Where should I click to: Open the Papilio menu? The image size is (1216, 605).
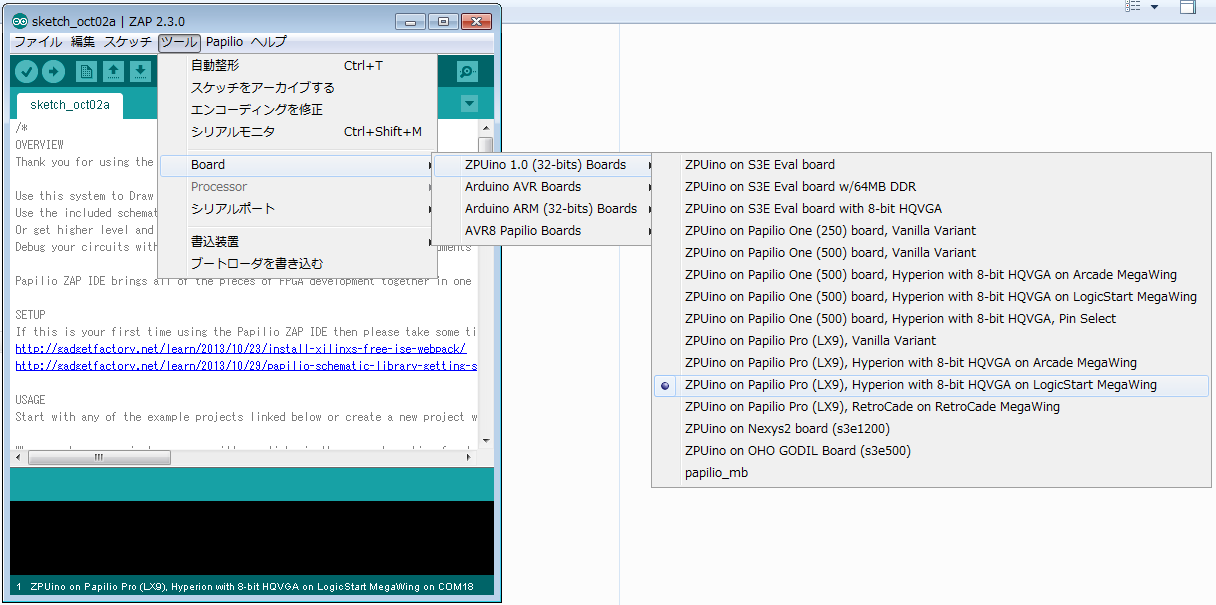224,42
